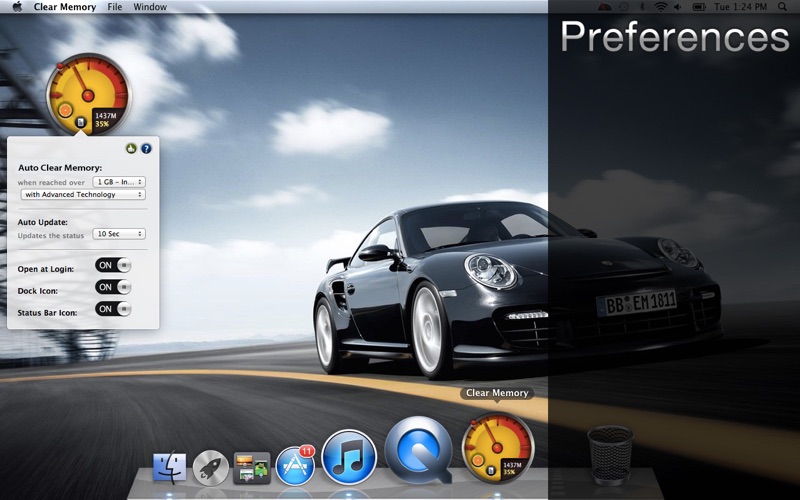Screen dimensions: 800x500
Task: Click the green thumbs-up rate icon
Action: point(131,148)
